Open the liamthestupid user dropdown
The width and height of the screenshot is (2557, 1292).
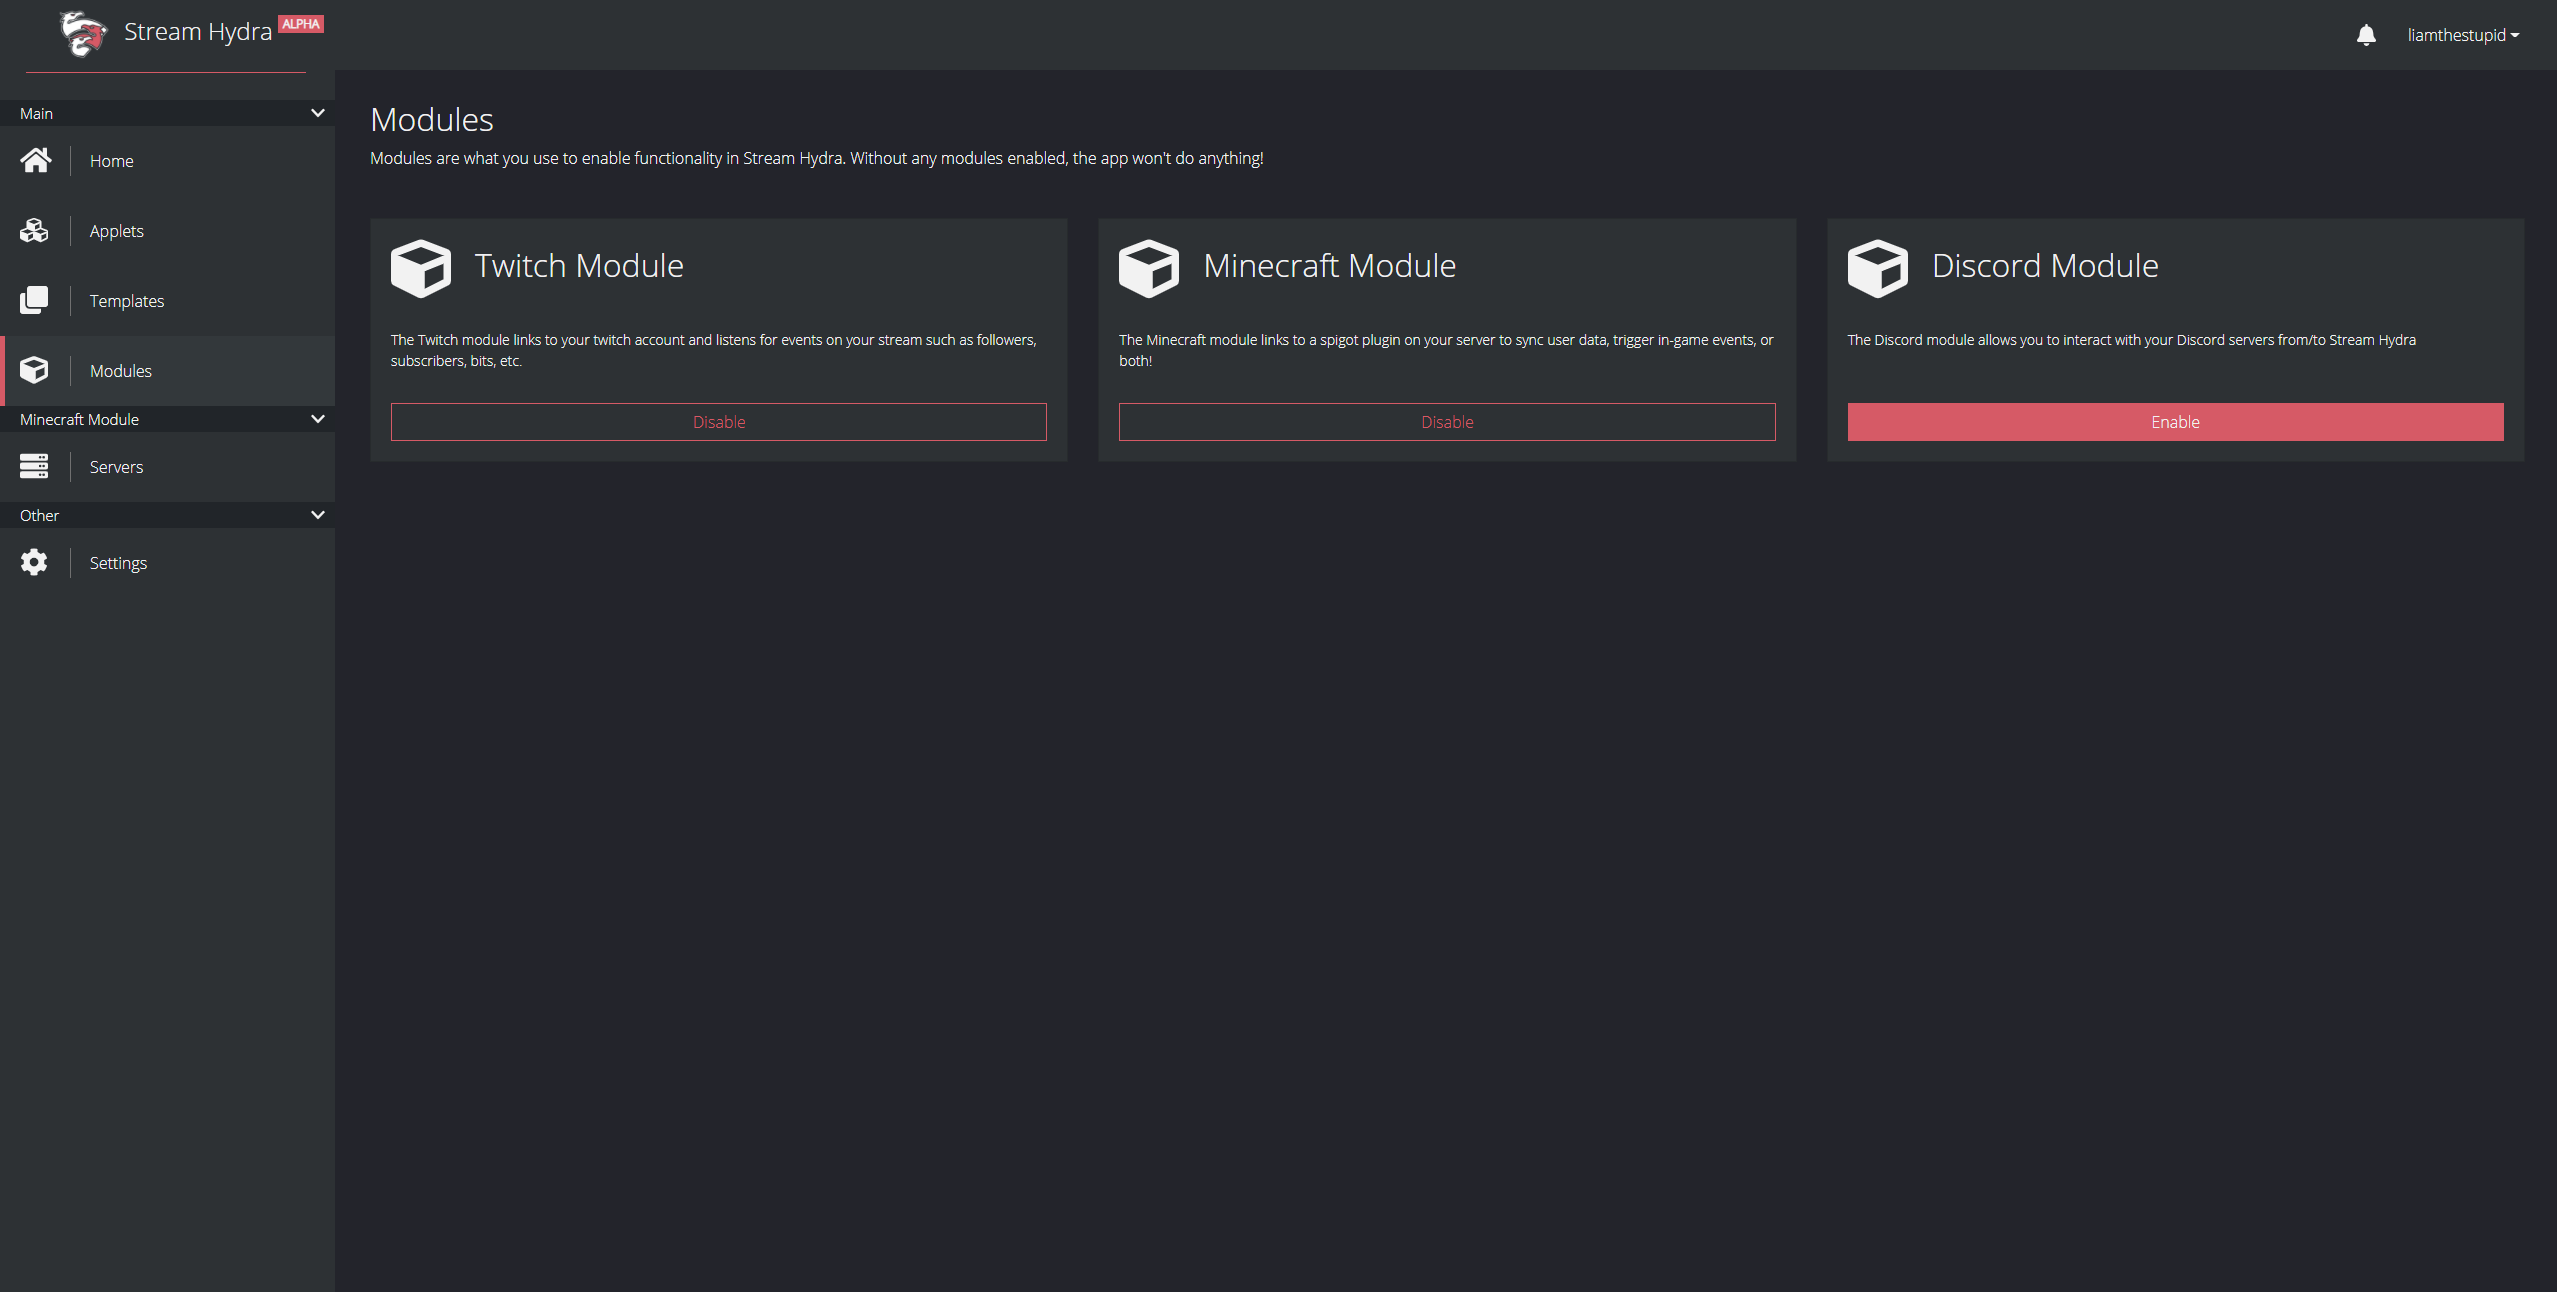(2462, 36)
